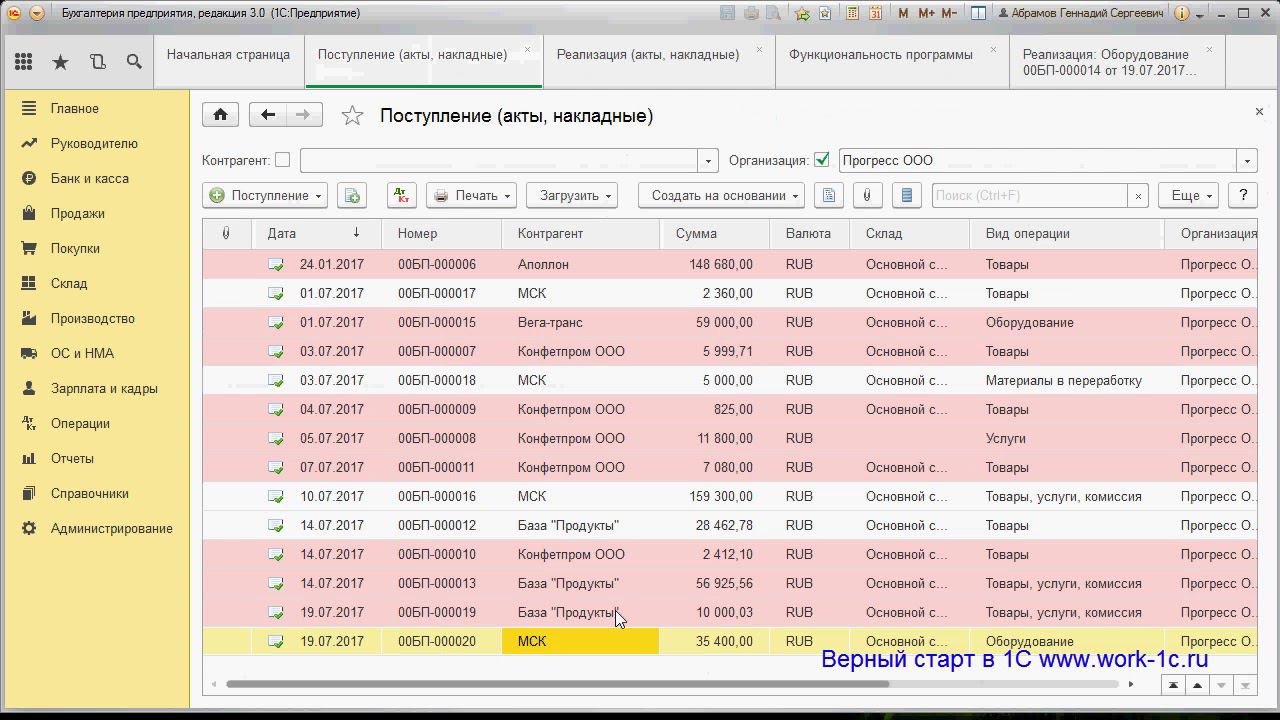Click into the Поиск (Ctrl+F) search field
This screenshot has height=720, width=1280.
point(1030,196)
